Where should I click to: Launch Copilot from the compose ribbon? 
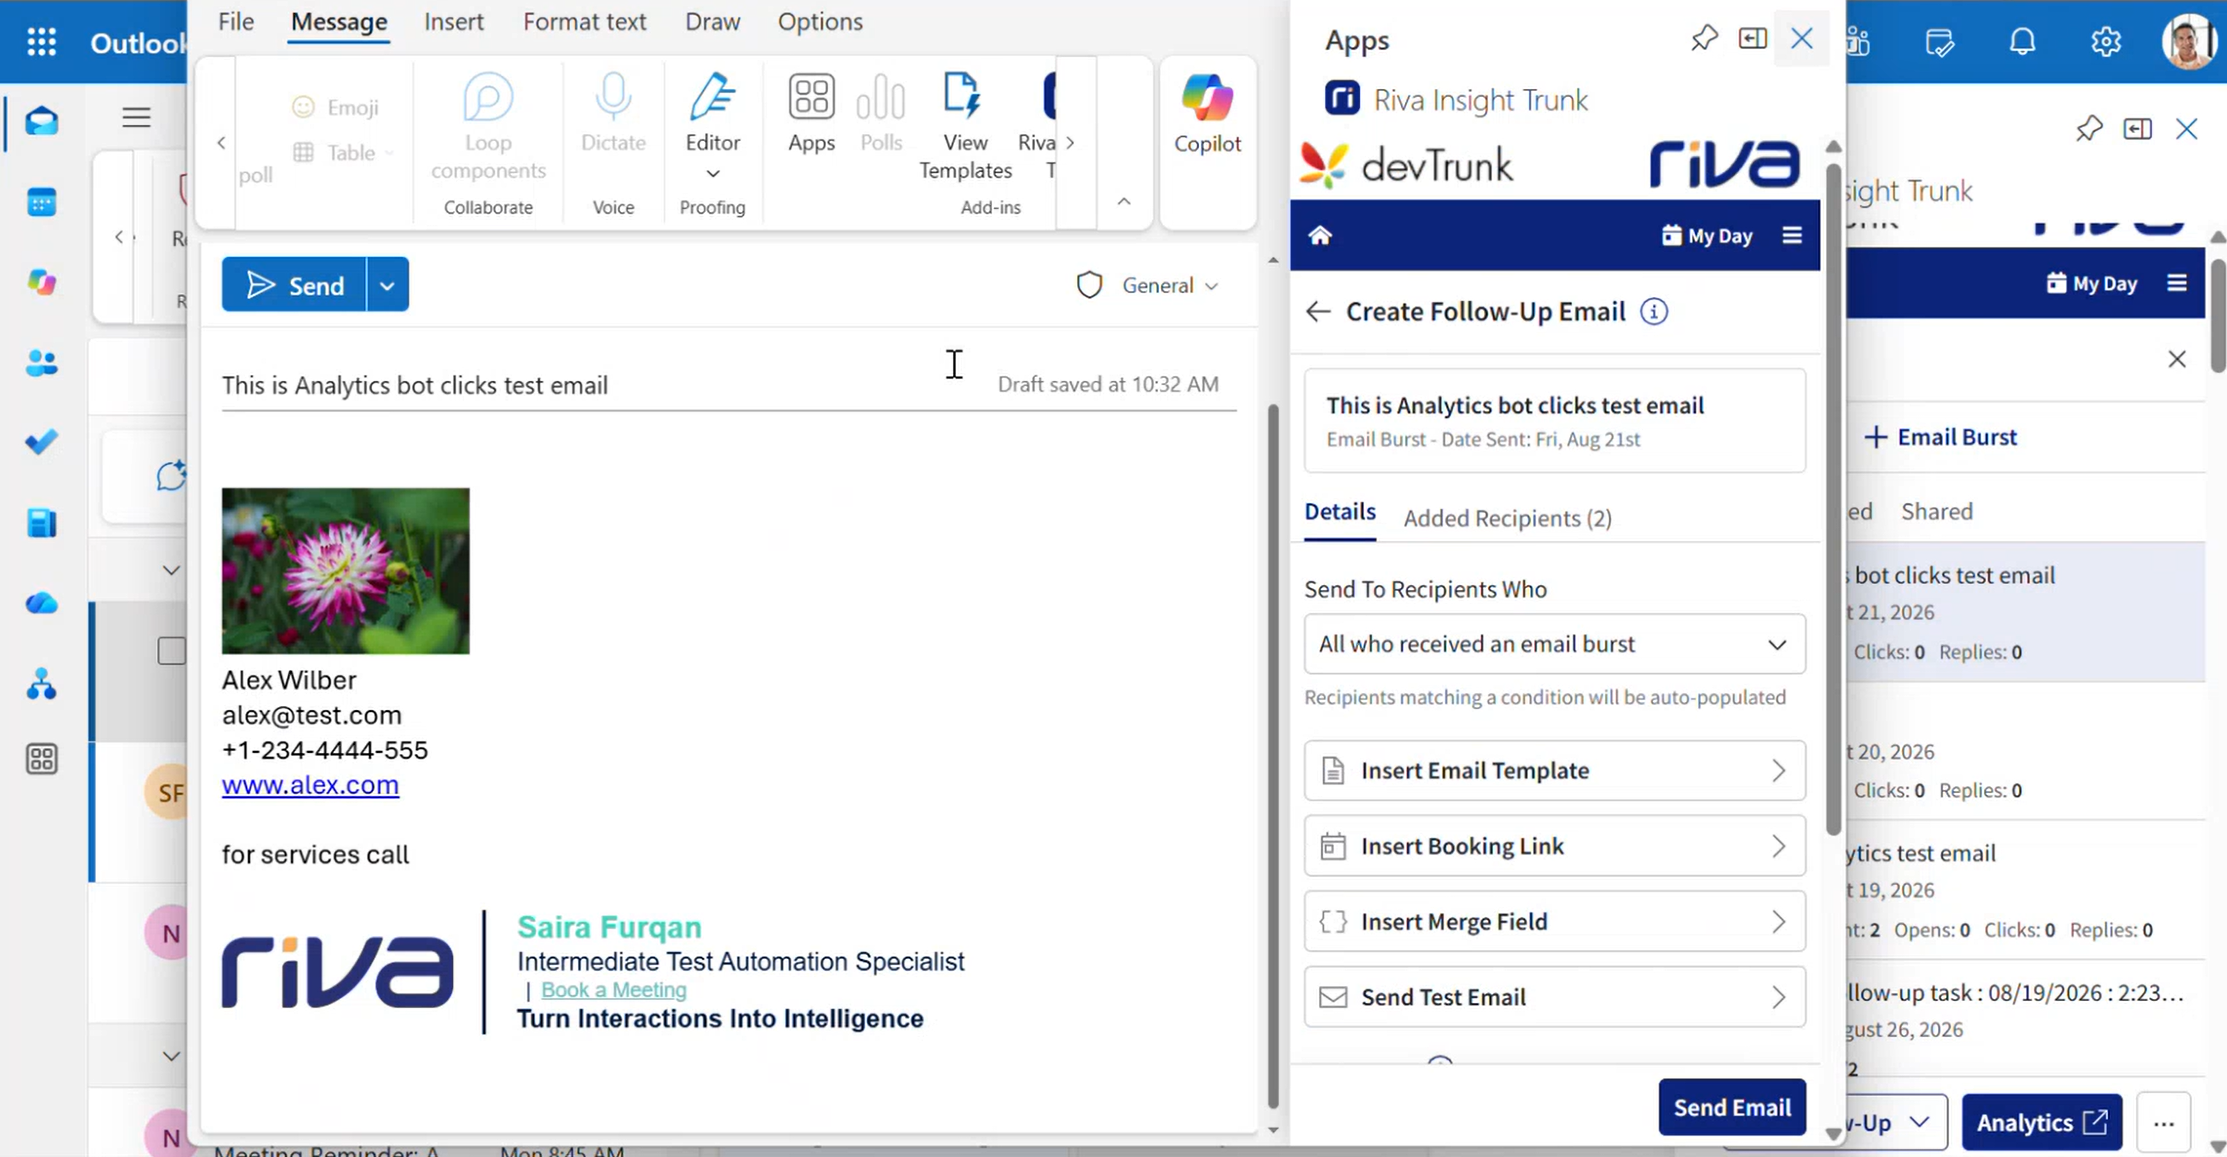point(1207,114)
